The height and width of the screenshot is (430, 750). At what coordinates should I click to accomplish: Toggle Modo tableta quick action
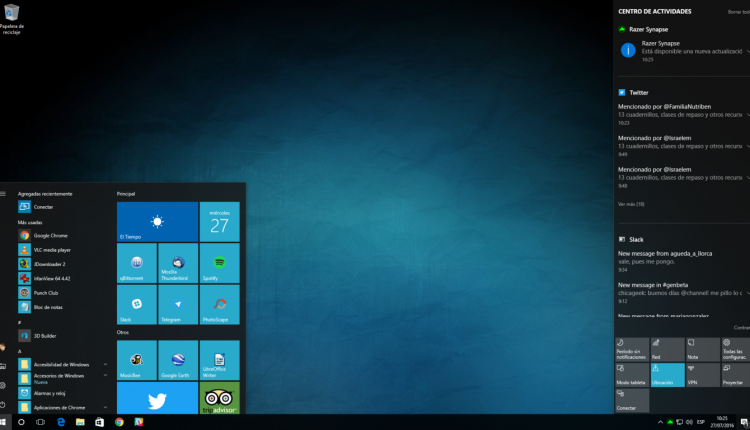[x=632, y=374]
